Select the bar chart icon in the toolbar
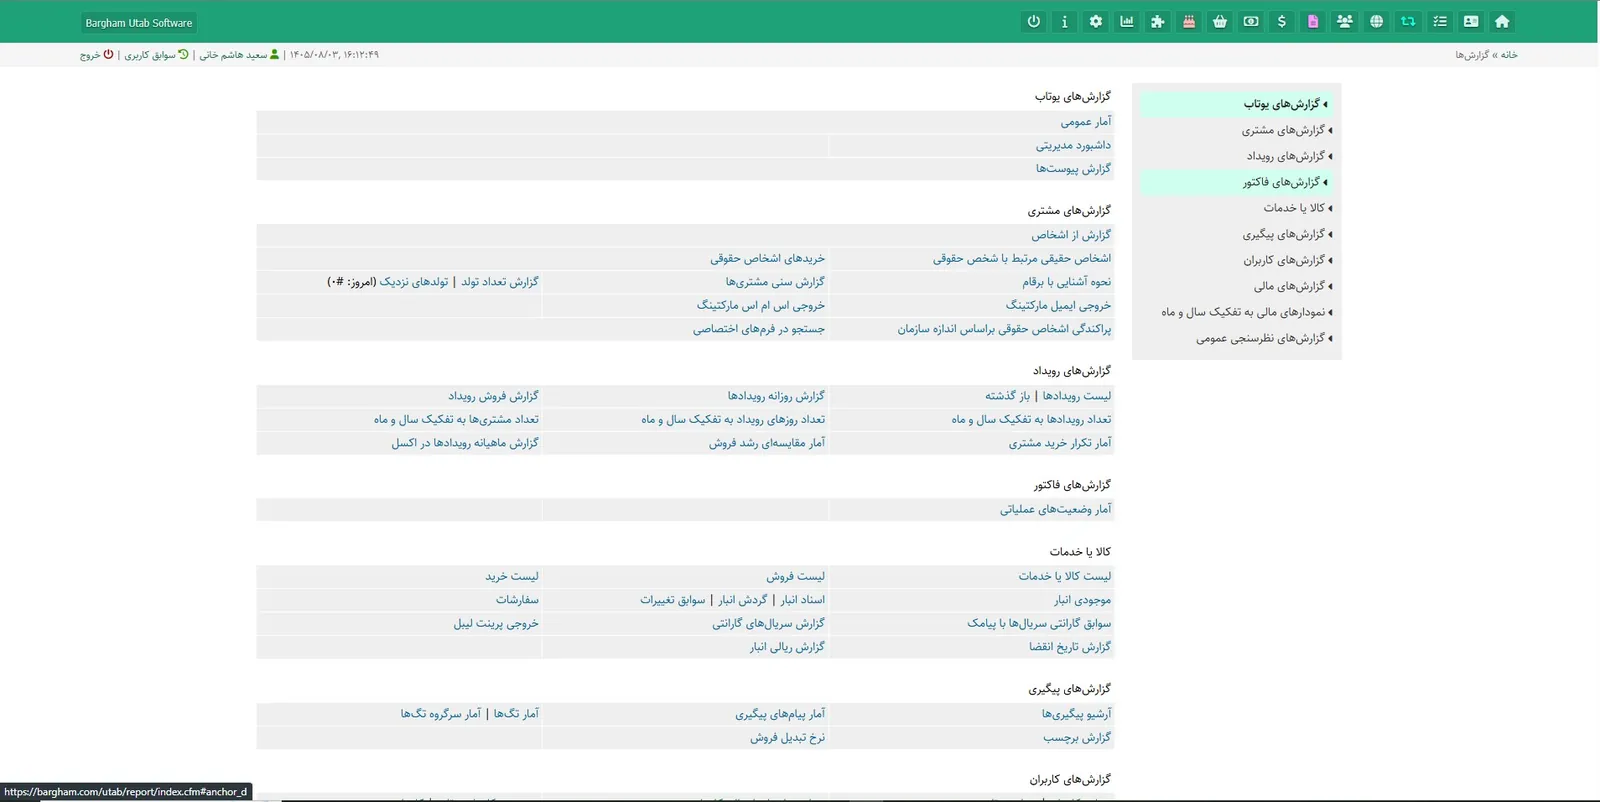The image size is (1600, 802). [x=1127, y=22]
